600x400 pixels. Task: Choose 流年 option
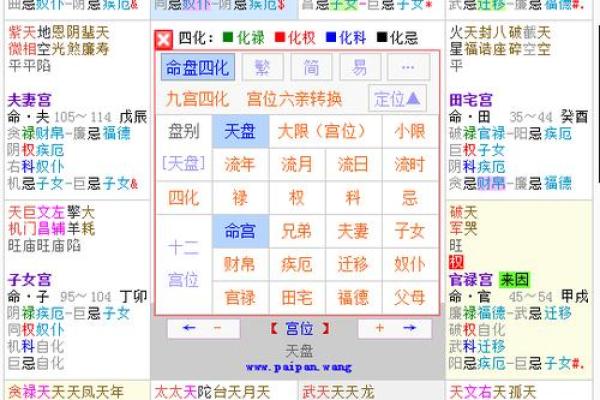pos(240,165)
